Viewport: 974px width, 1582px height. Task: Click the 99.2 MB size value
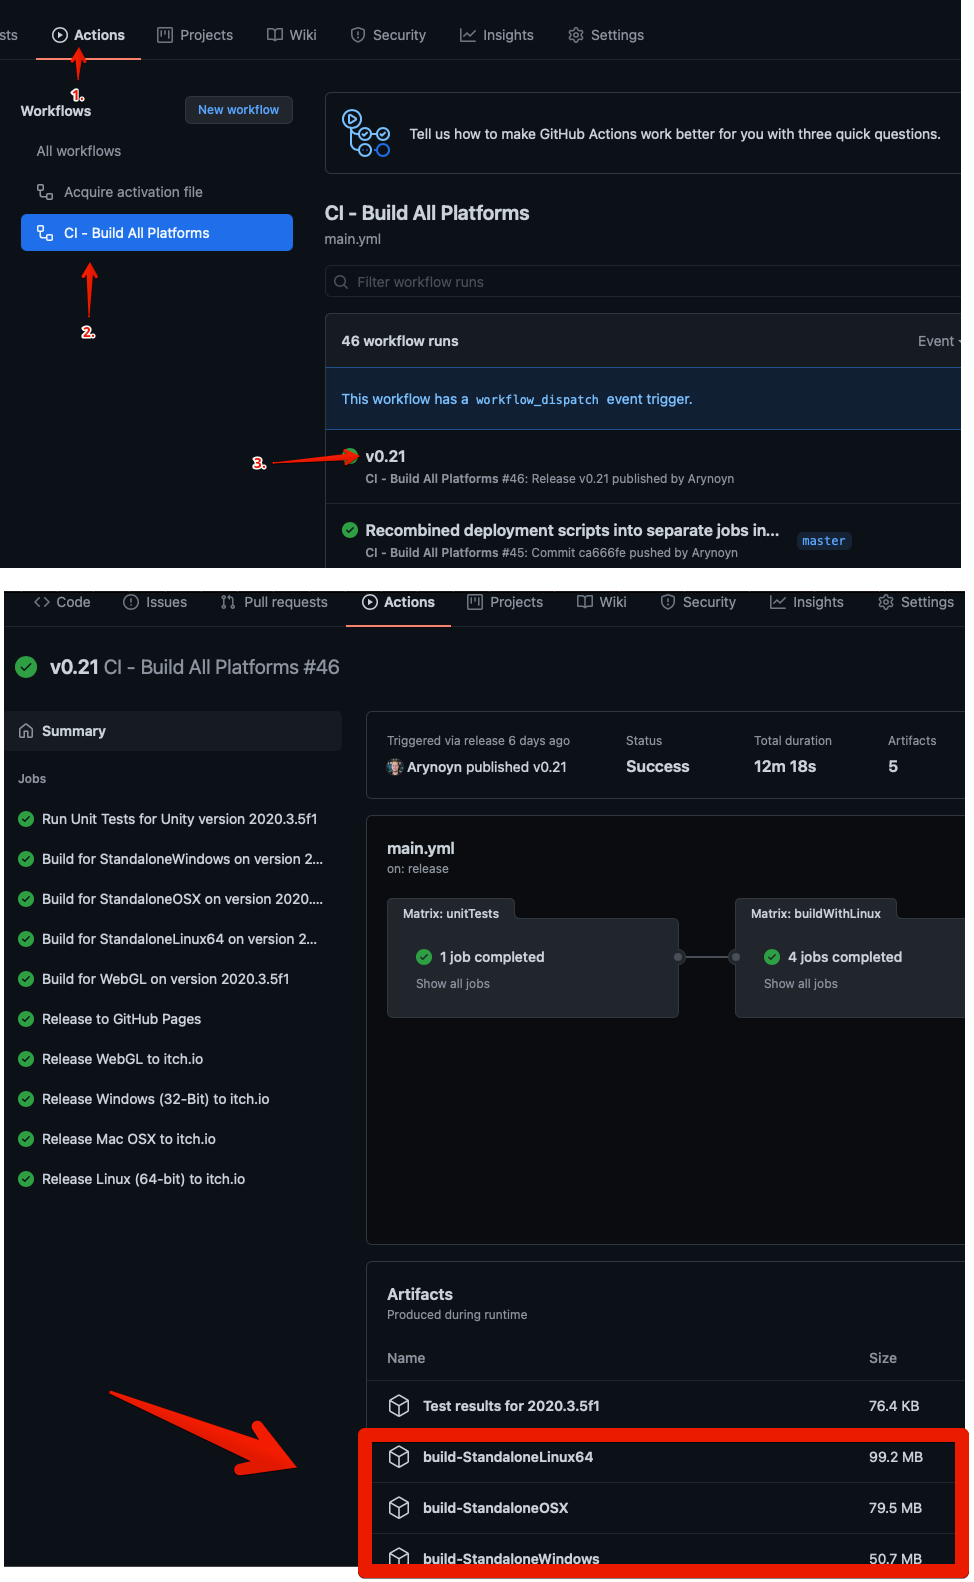coord(896,1457)
